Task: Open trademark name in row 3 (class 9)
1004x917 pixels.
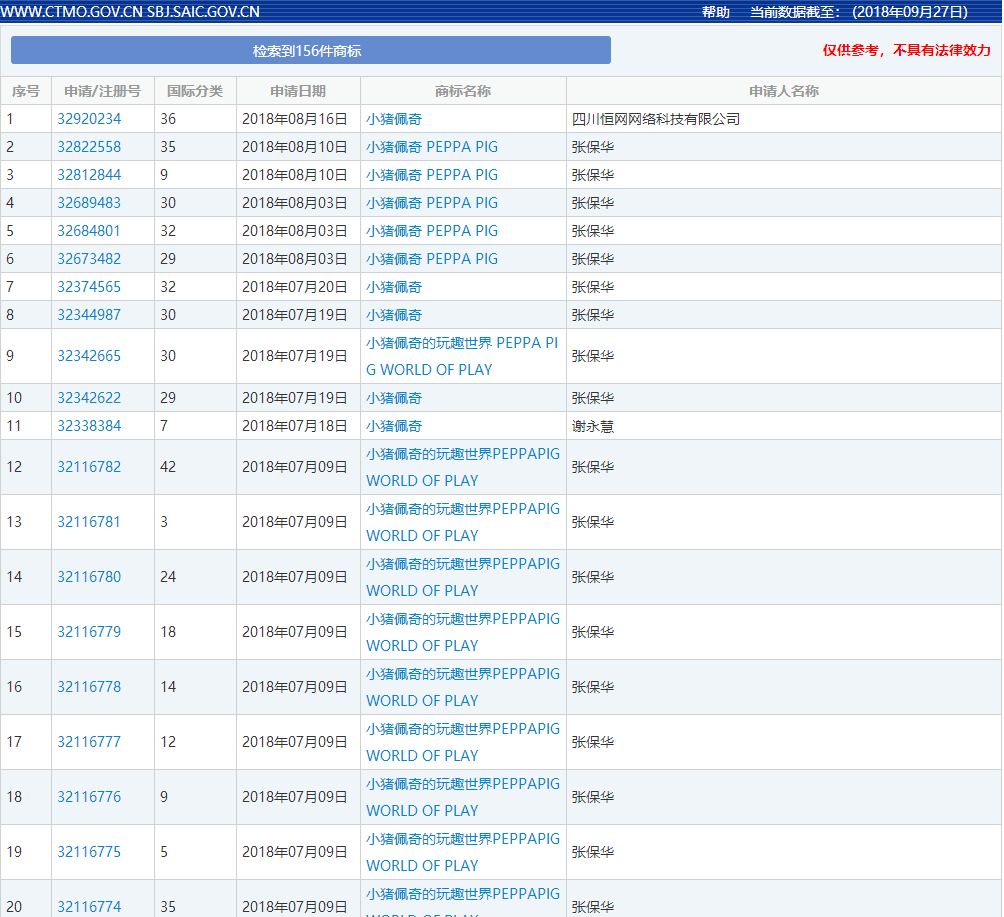Action: (x=432, y=175)
